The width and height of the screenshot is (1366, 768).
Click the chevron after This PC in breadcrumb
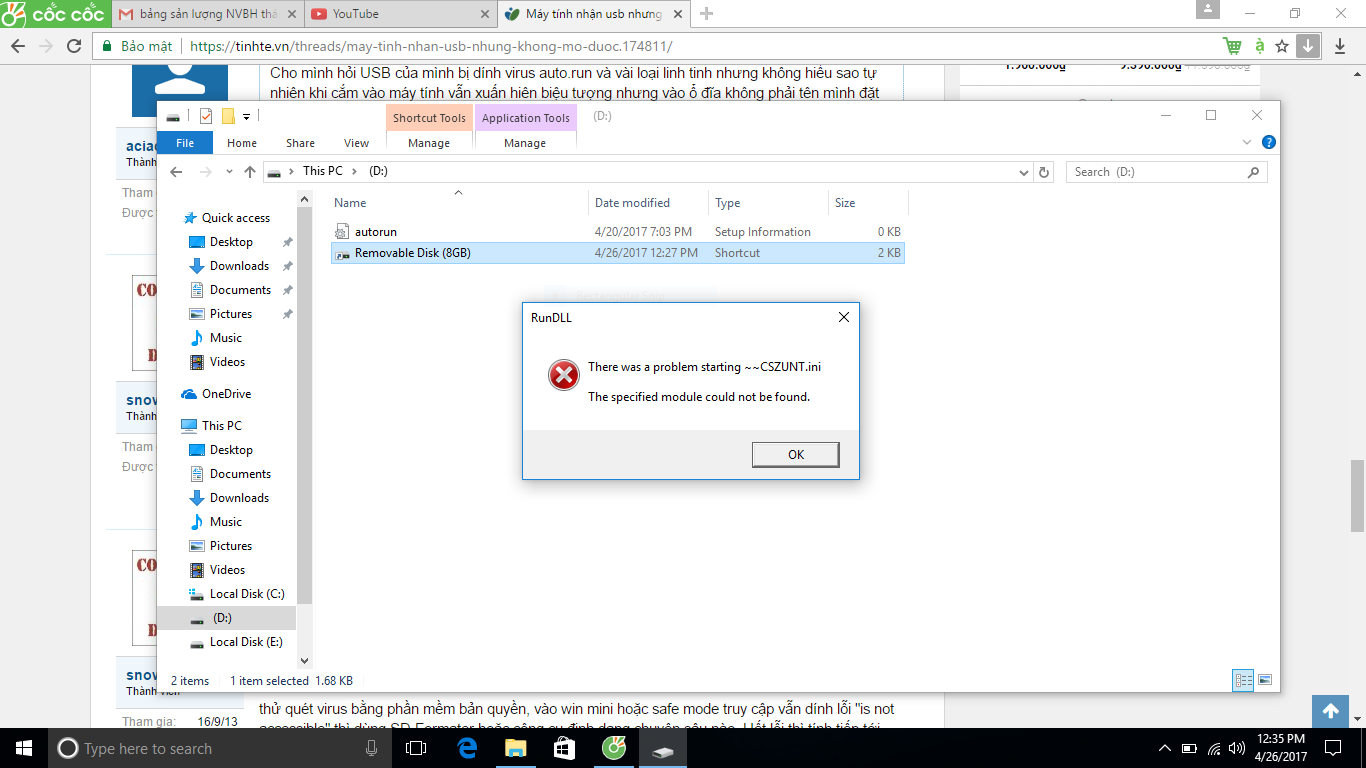click(x=356, y=171)
